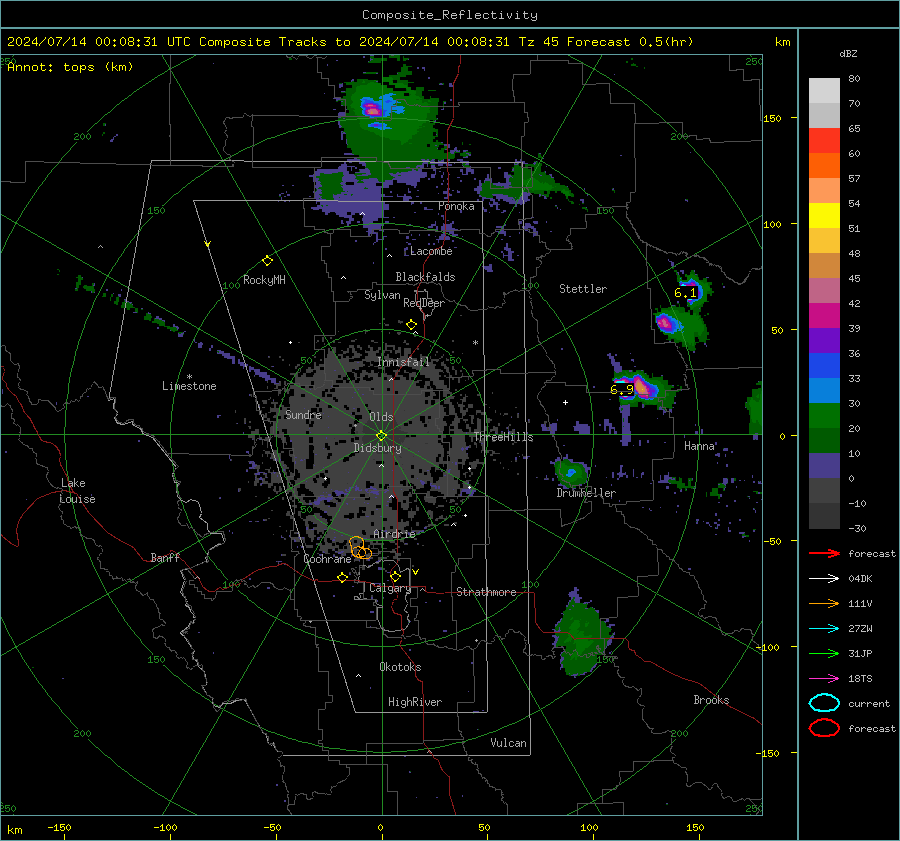The width and height of the screenshot is (900, 841).
Task: Click the storm cell core labeled 6.9
Action: 642,387
